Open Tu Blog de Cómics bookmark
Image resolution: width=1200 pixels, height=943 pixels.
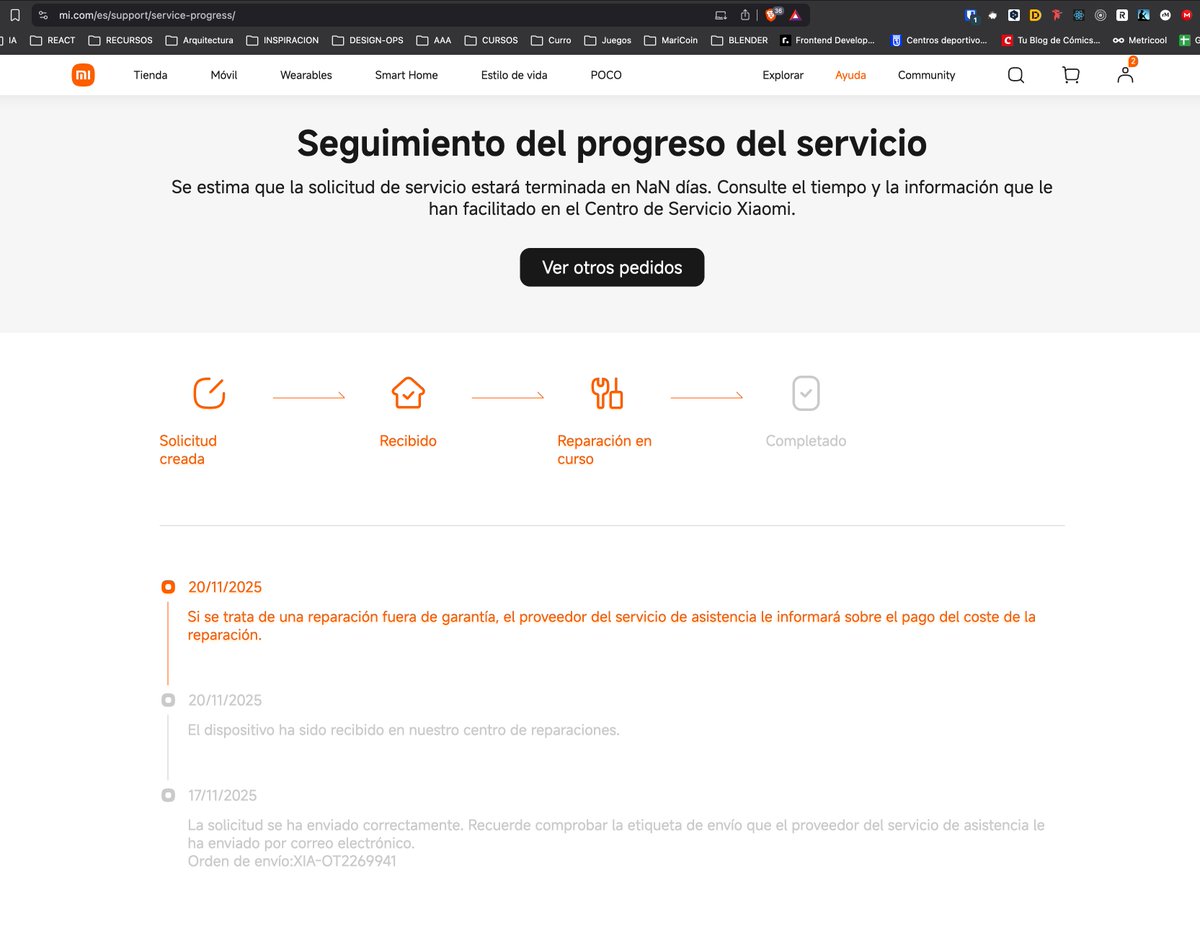tap(1051, 41)
